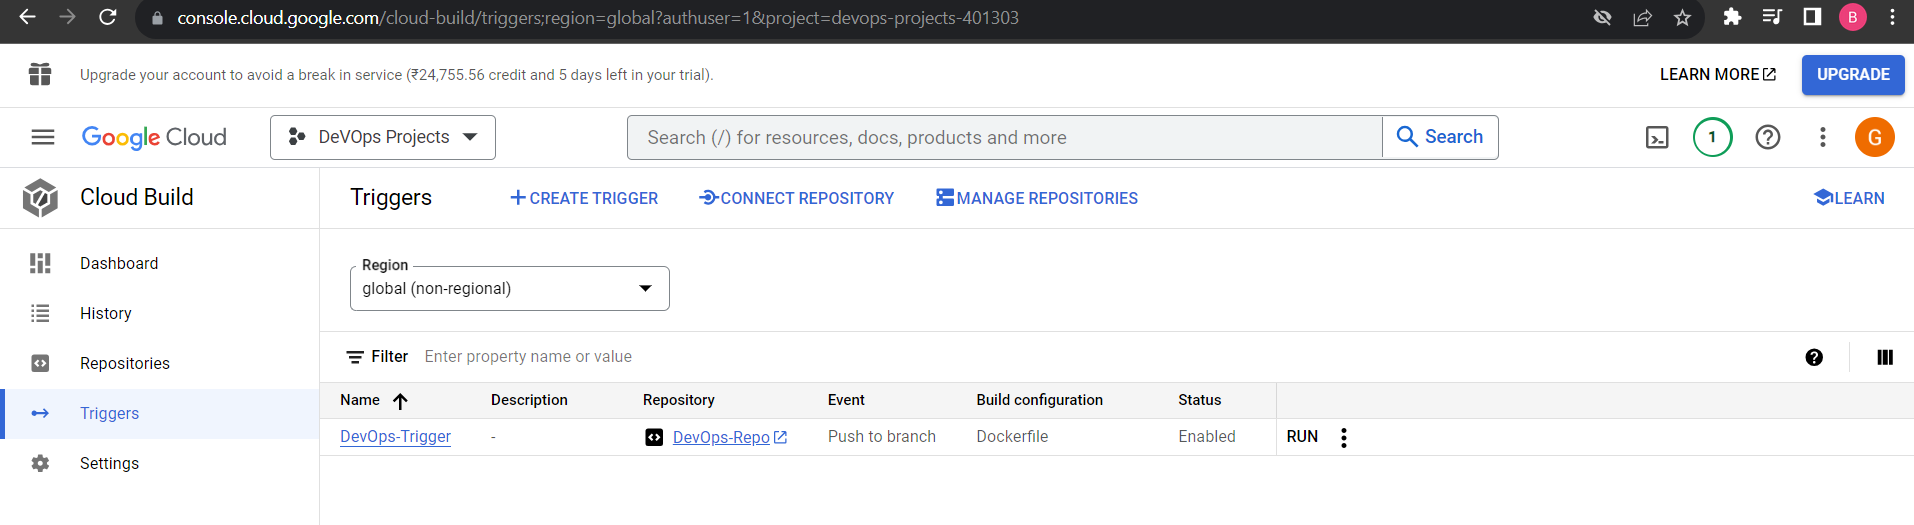Click CONNECT REPOSITORY

pos(796,198)
